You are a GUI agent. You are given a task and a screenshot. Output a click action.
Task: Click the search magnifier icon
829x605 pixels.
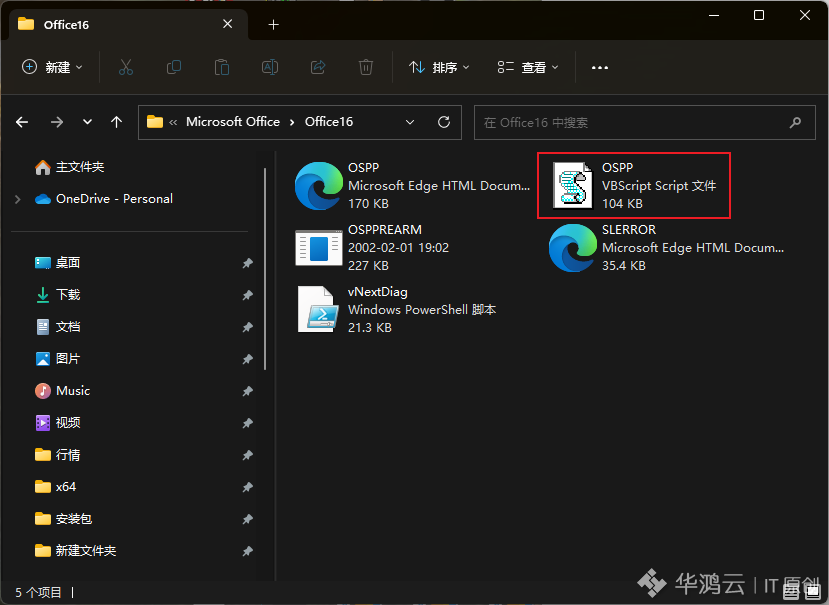(x=795, y=123)
